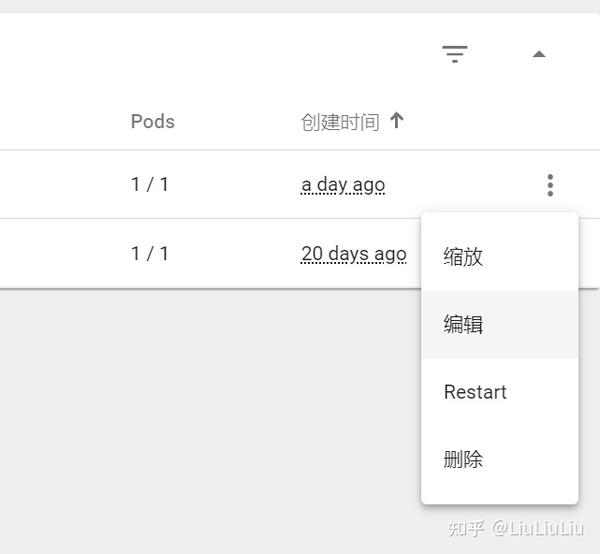This screenshot has width=600, height=554.
Task: Click the blank table header area right of 创建时间
Action: click(497, 122)
